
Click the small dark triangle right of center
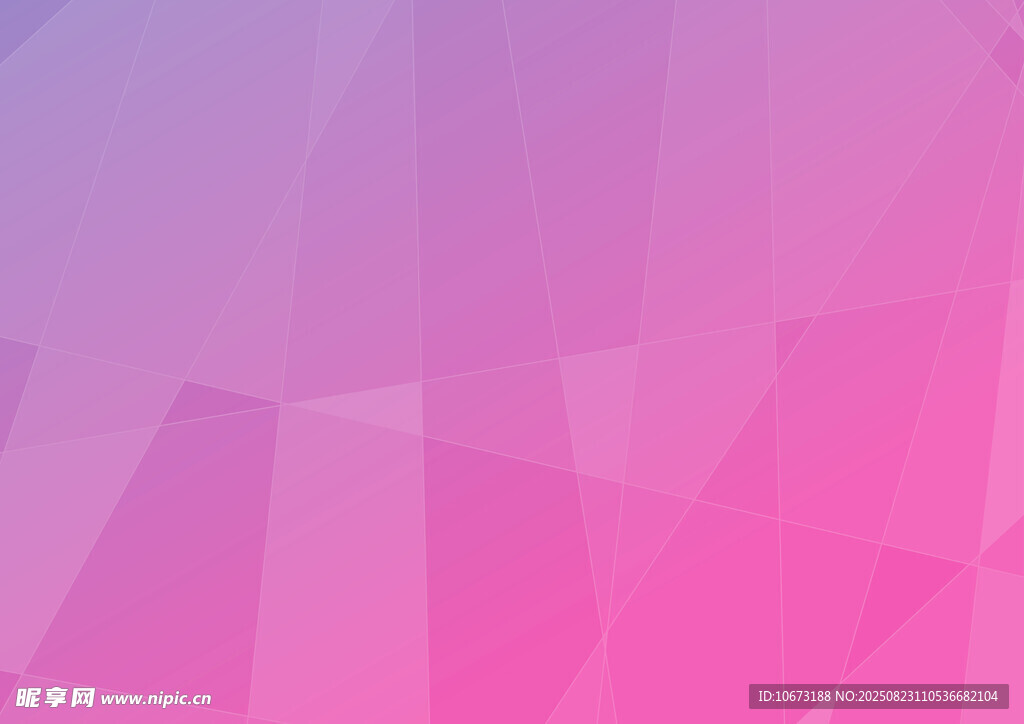tap(789, 335)
